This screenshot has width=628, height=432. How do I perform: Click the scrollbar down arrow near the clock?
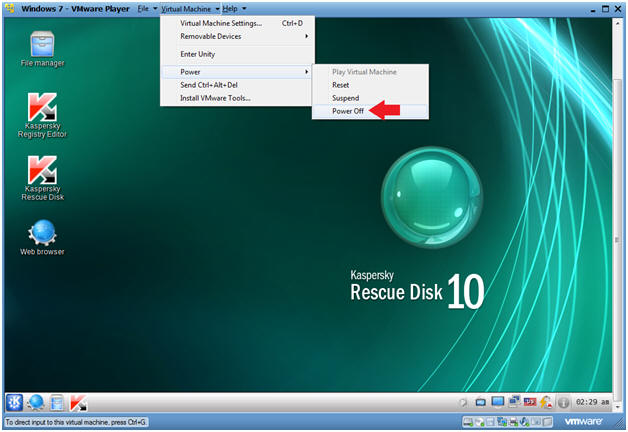point(617,407)
